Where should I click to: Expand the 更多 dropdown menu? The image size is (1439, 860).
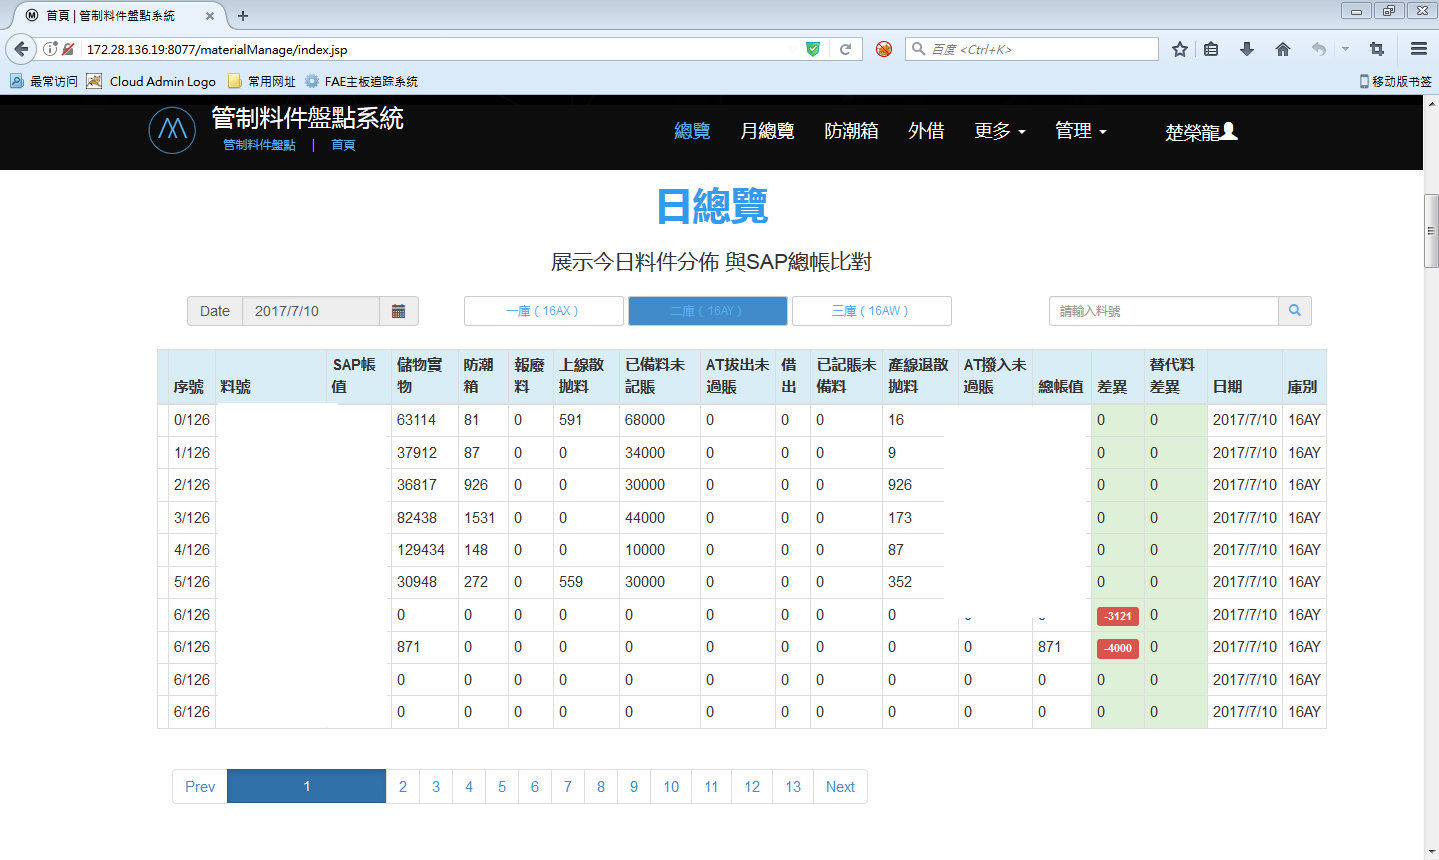(x=1000, y=131)
